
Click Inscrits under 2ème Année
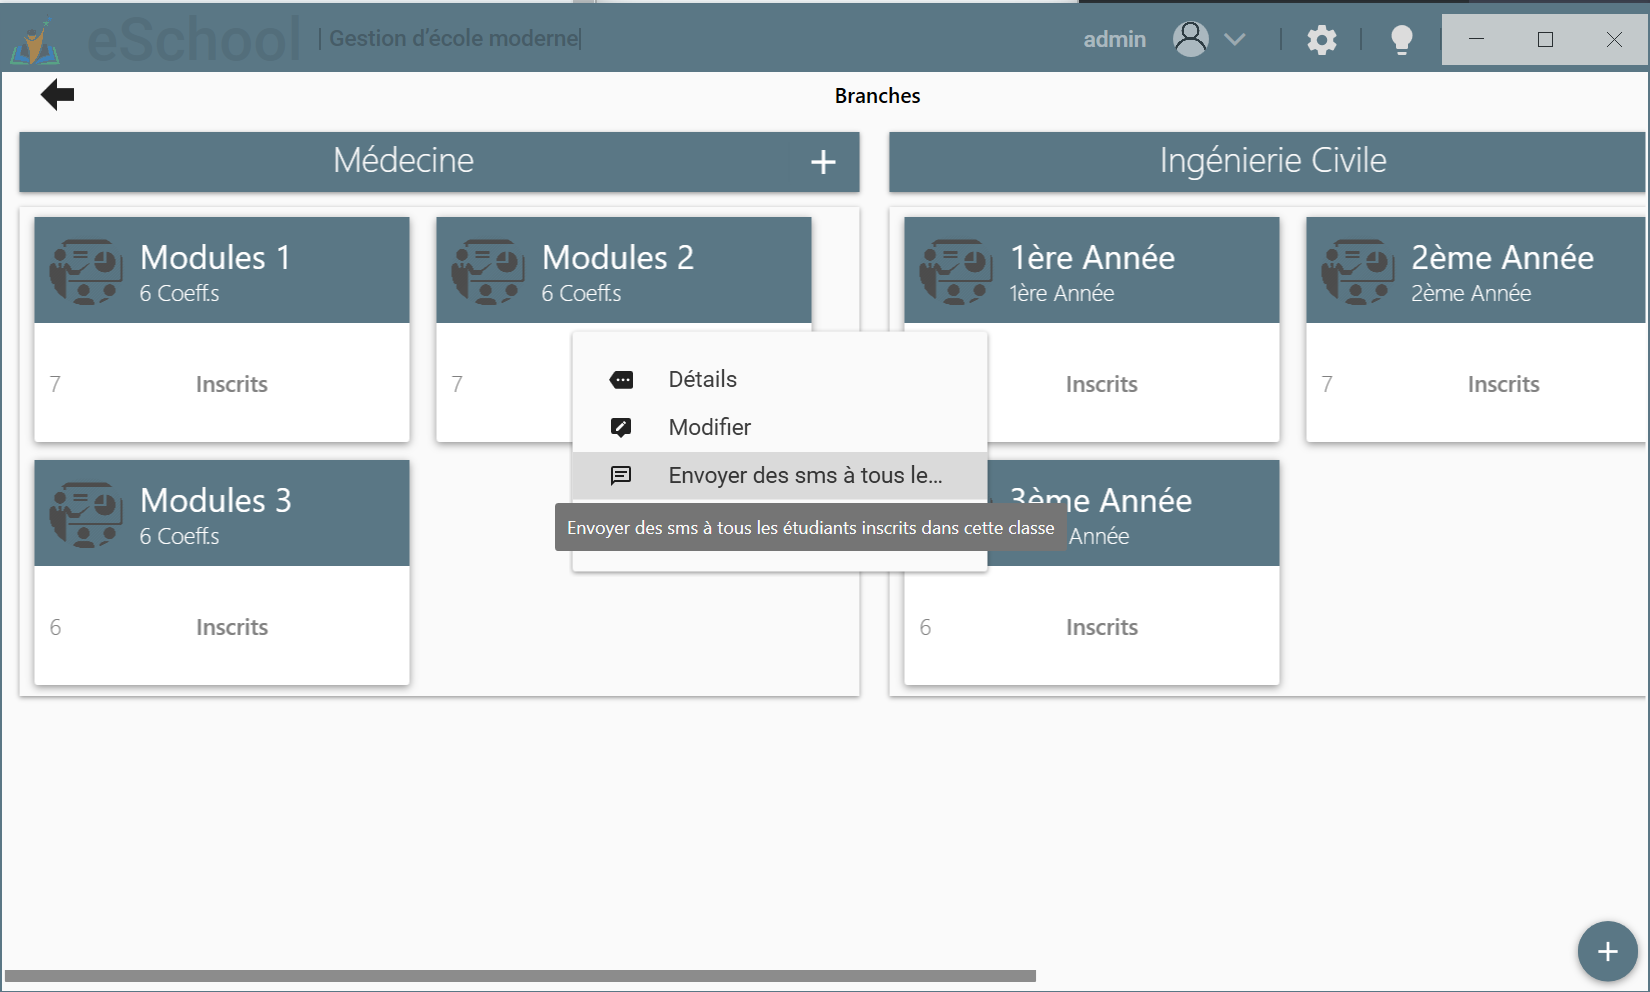coord(1502,385)
